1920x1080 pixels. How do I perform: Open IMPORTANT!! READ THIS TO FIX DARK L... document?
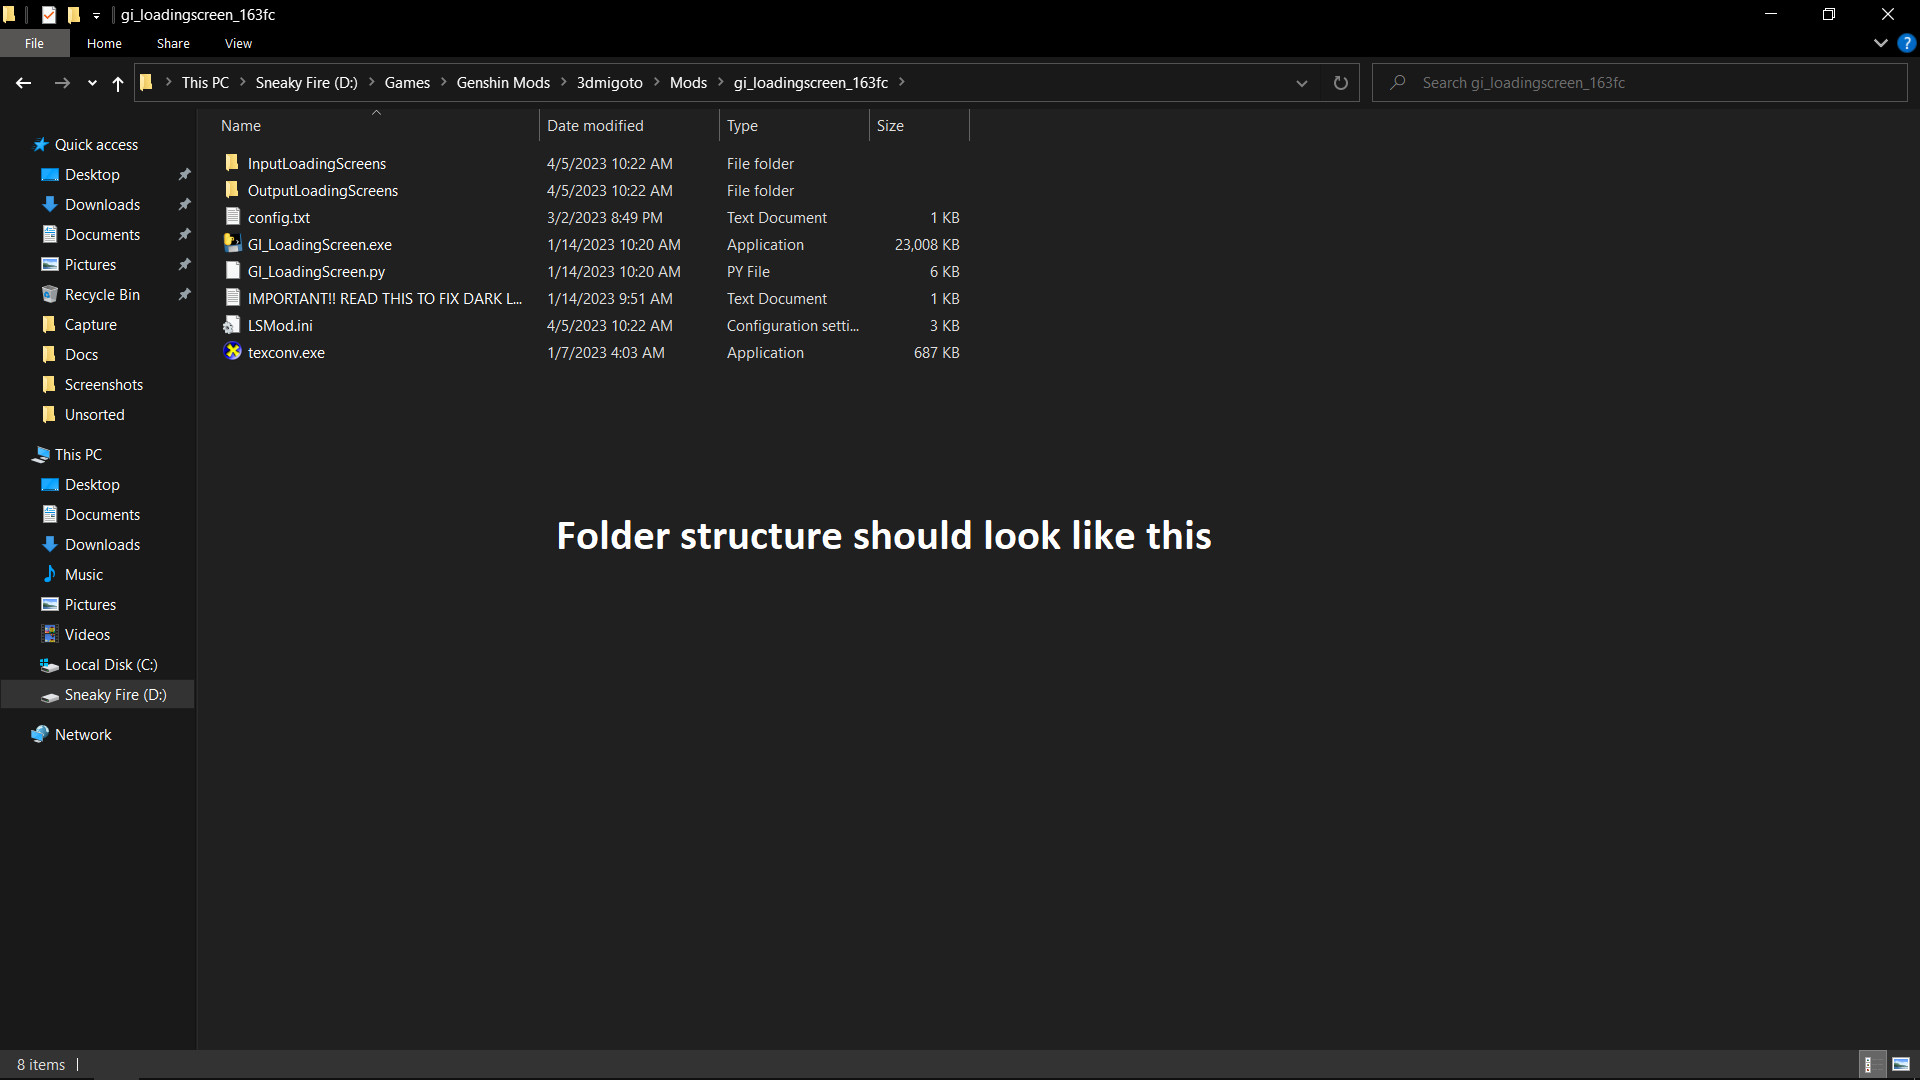[x=384, y=298]
